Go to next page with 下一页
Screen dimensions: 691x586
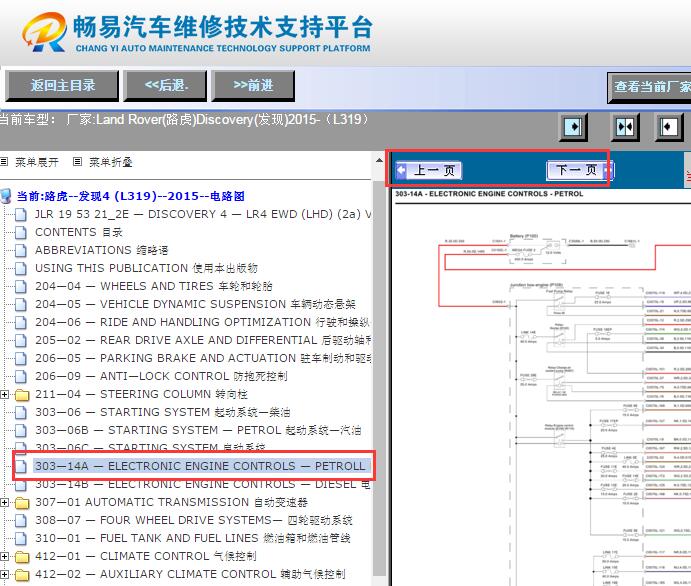pyautogui.click(x=579, y=170)
